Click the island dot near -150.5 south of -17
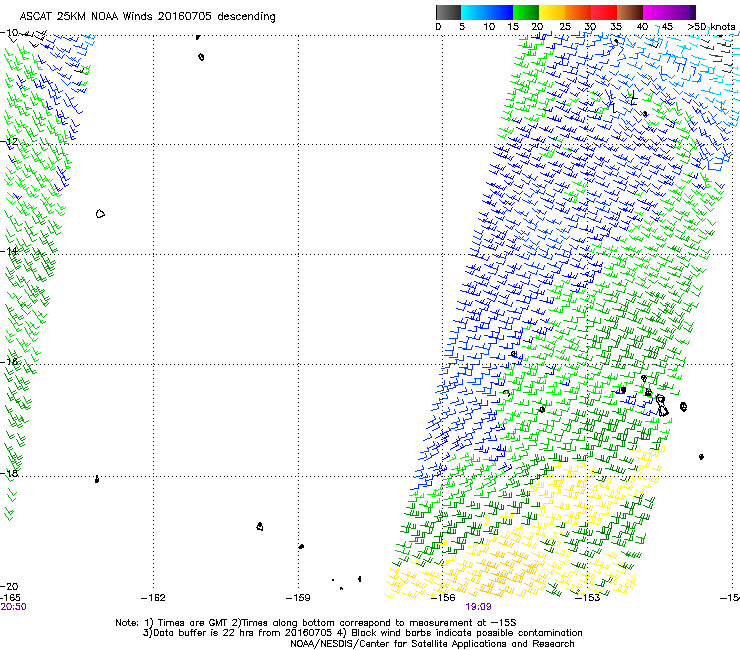The height and width of the screenshot is (650, 740). pos(701,457)
